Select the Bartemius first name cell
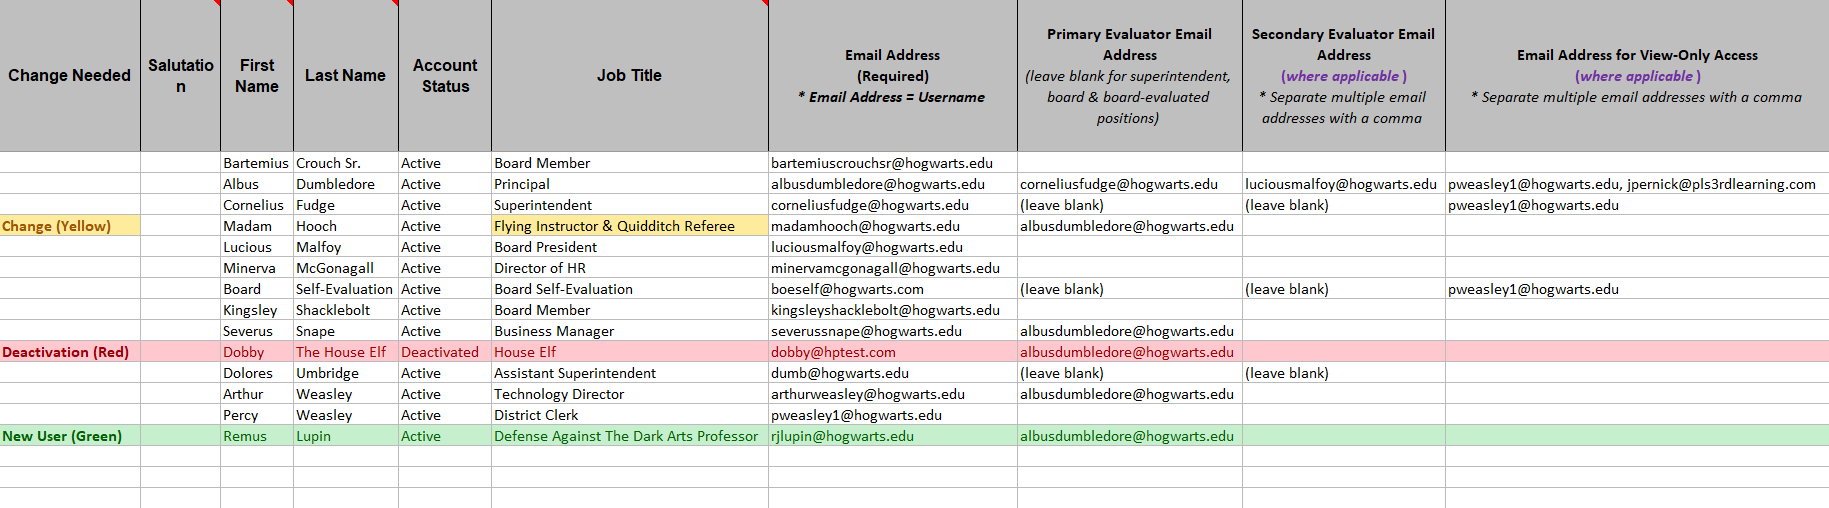 click(x=256, y=163)
